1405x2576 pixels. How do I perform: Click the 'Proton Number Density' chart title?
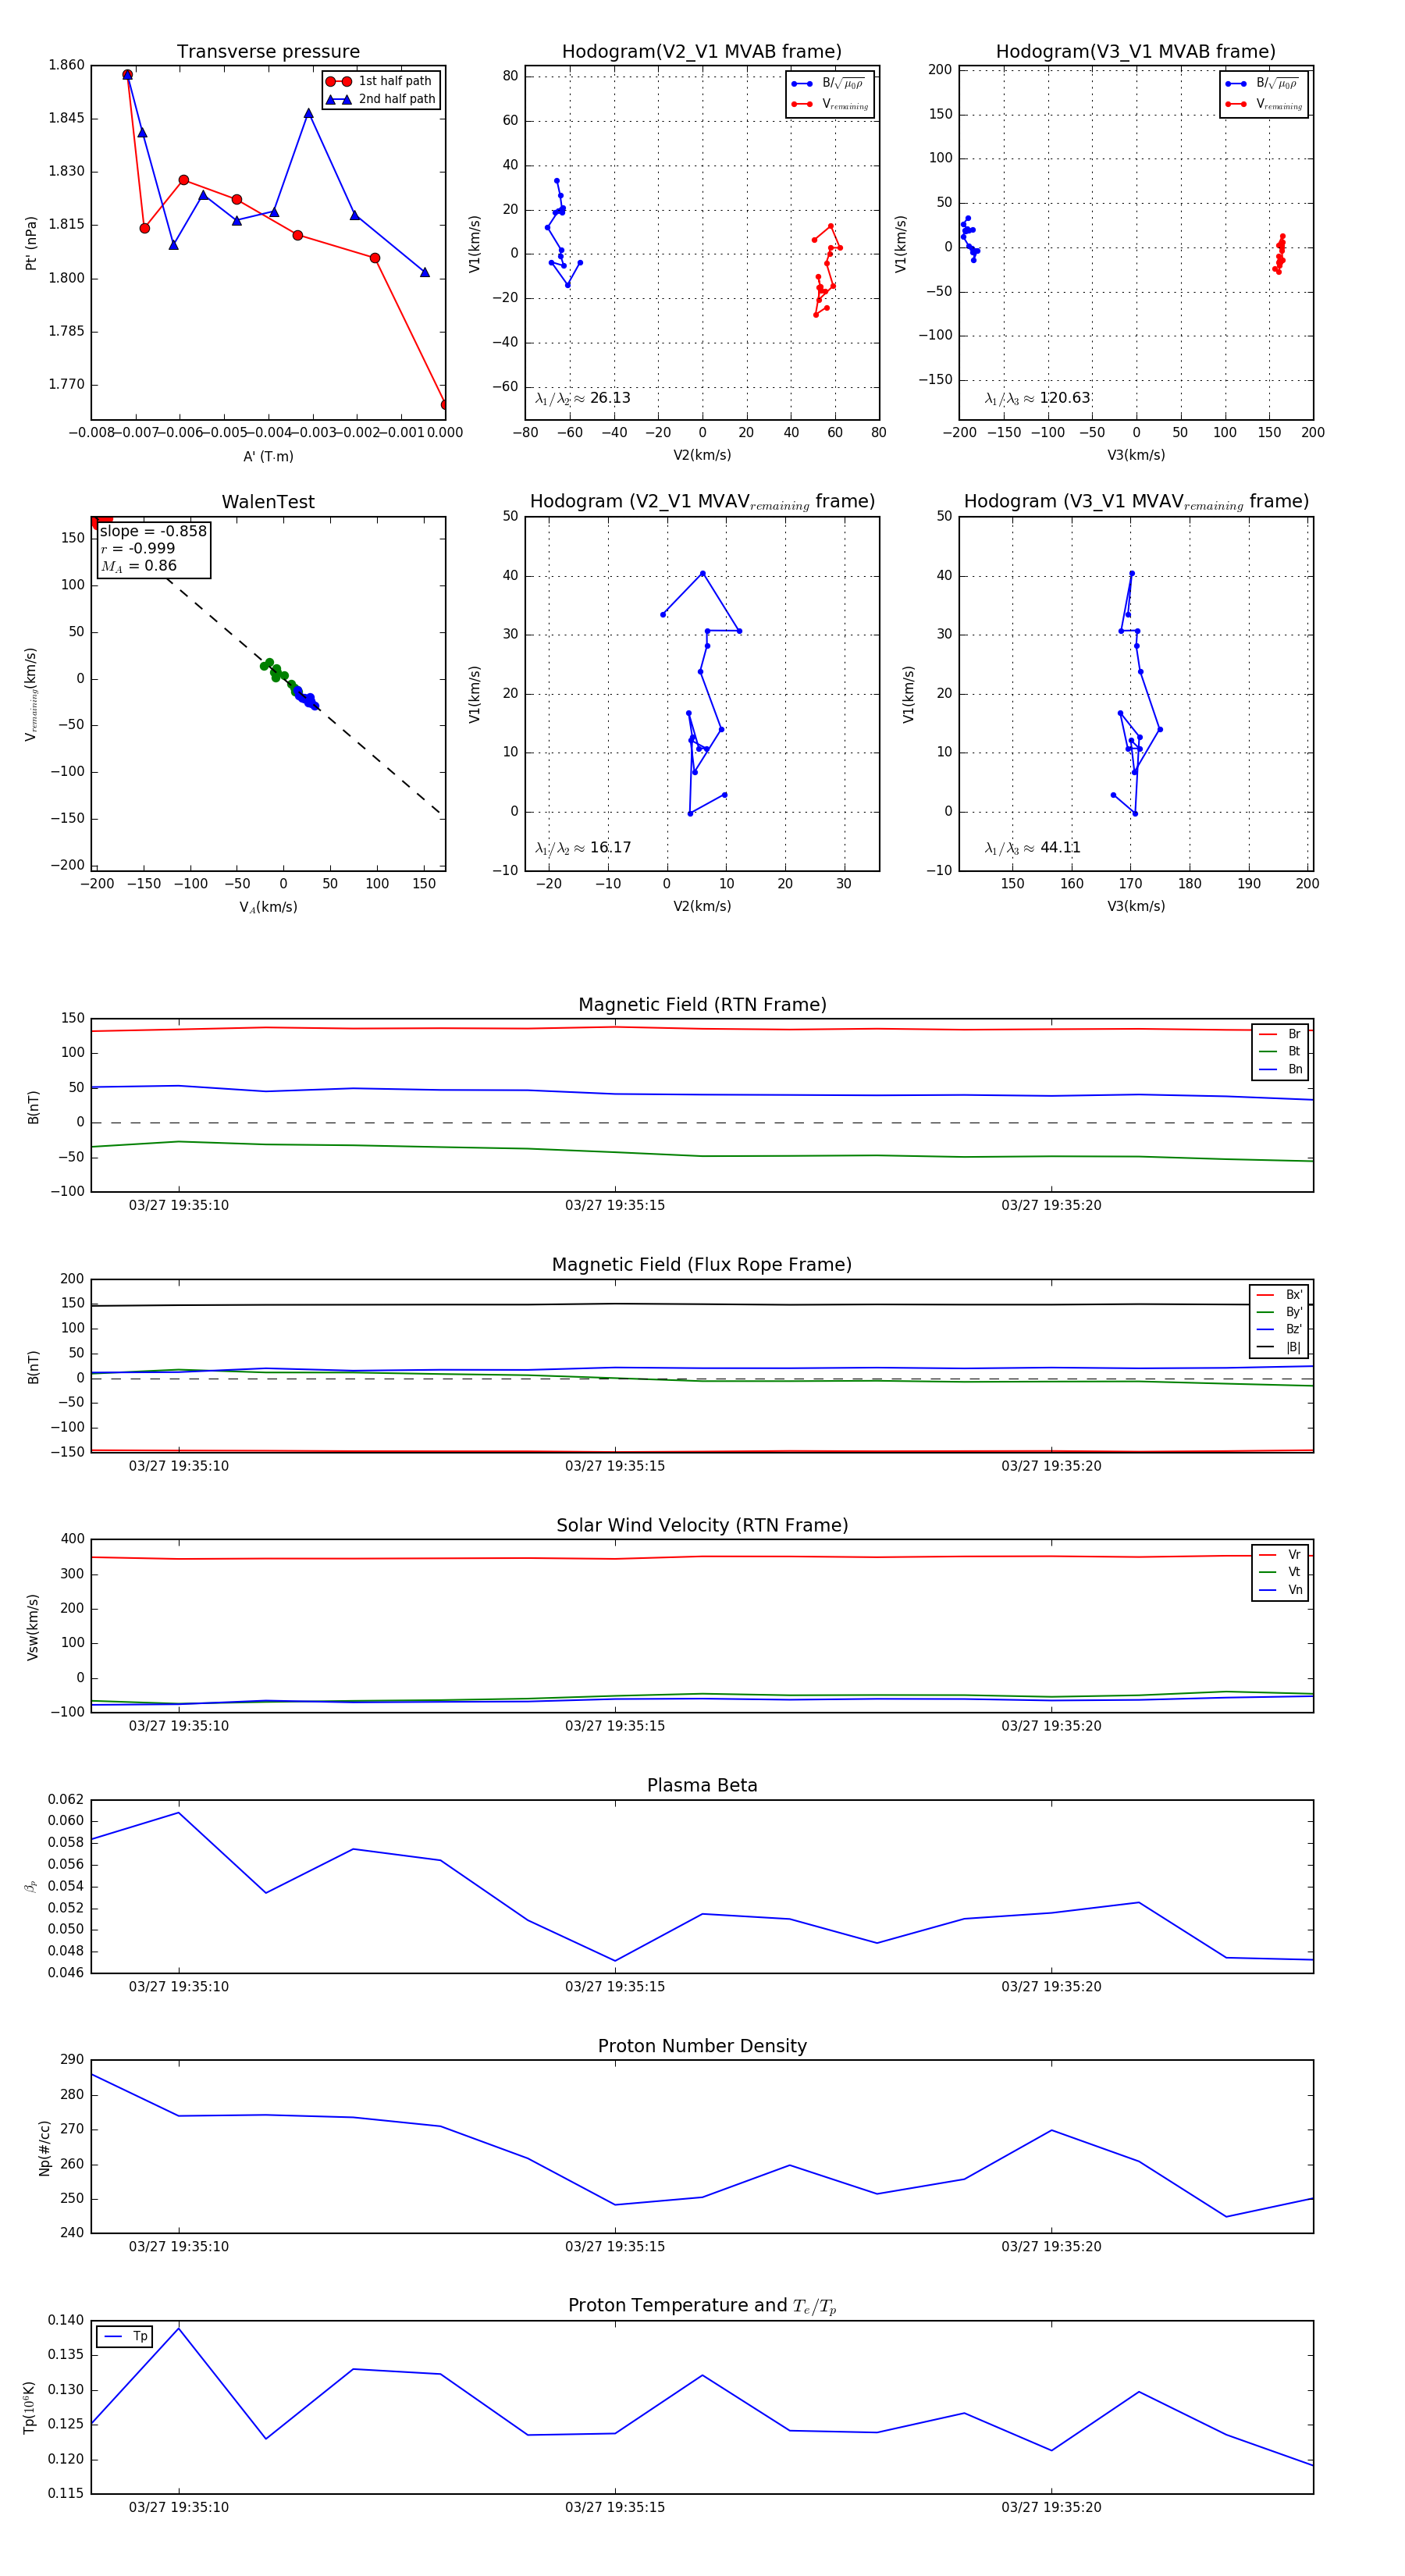(x=702, y=2046)
